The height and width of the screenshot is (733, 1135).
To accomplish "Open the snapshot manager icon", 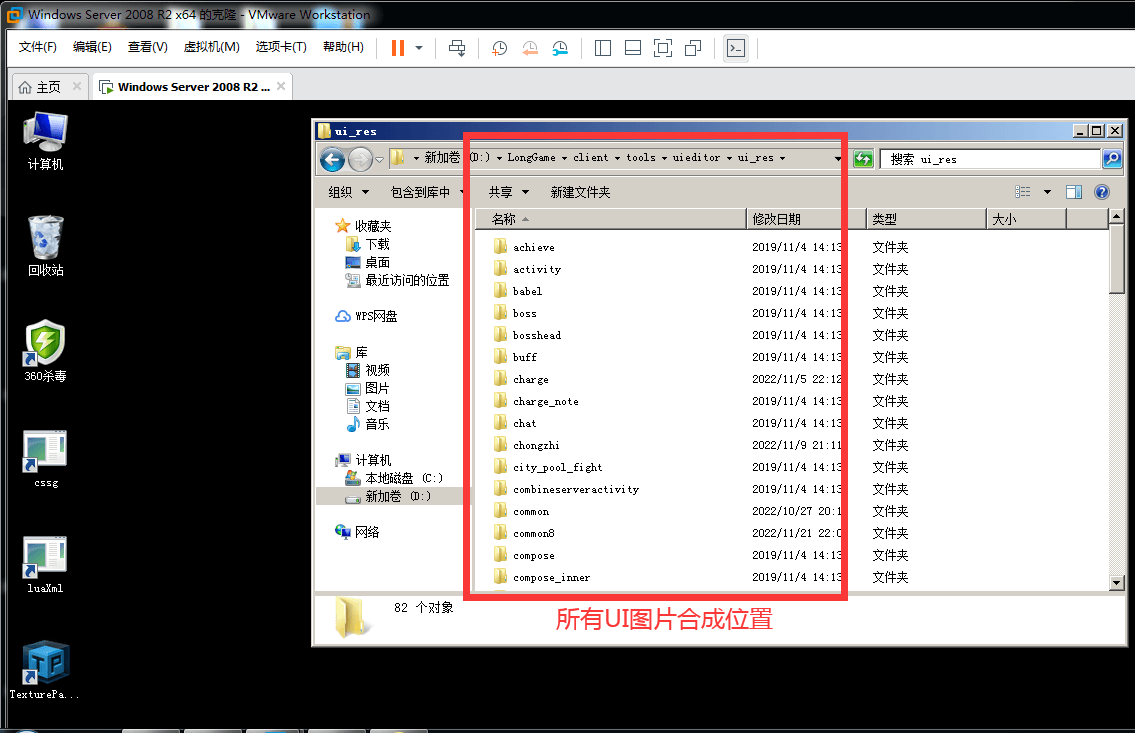I will click(x=560, y=48).
